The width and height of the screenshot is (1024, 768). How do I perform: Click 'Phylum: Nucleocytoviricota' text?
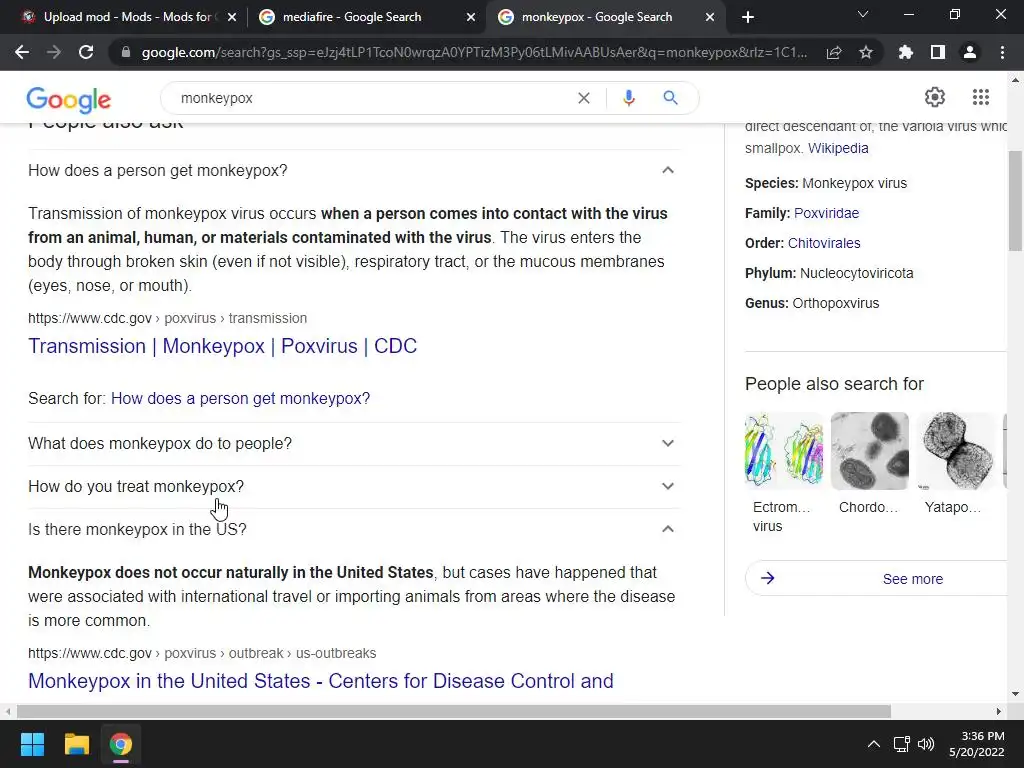pos(829,273)
